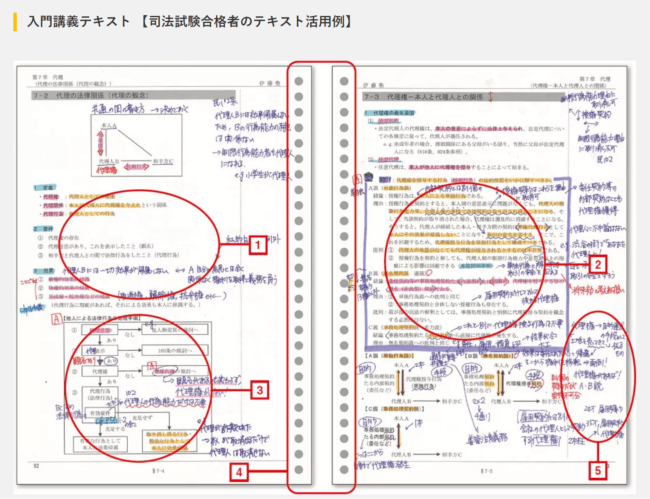Image resolution: width=650 pixels, height=499 pixels.
Task: Select the 本人A triangle diagram on the left page
Action: (x=136, y=145)
